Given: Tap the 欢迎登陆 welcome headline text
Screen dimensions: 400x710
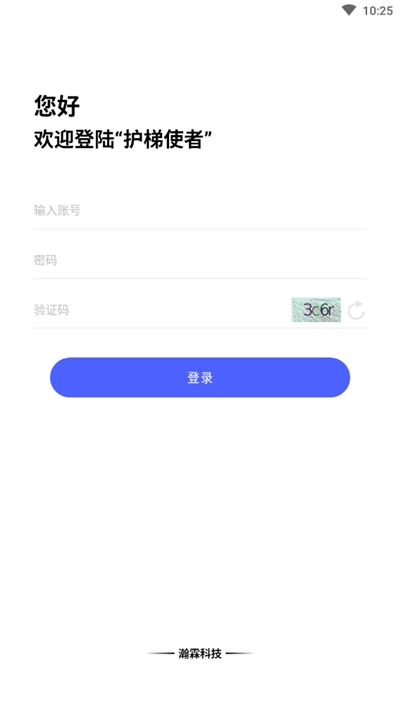Looking at the screenshot, I should tap(73, 140).
